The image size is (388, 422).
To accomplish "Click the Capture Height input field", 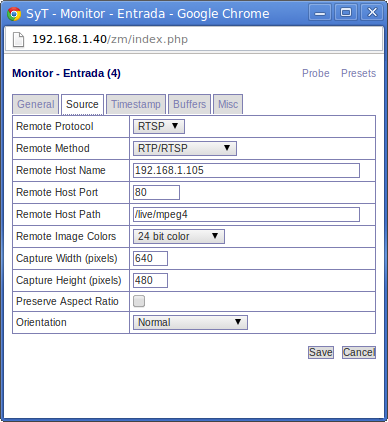I will point(150,280).
